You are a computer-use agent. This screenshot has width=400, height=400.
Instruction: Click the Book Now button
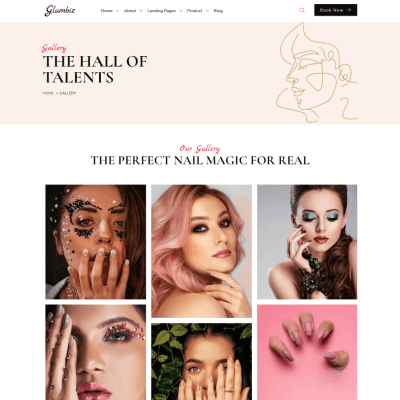point(336,10)
